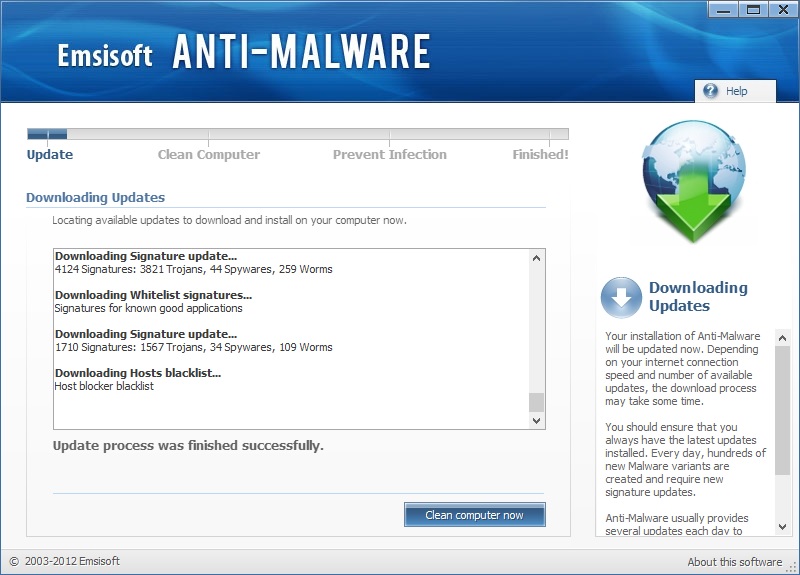Minimize the Anti-Malware window
The width and height of the screenshot is (800, 575).
pos(723,10)
